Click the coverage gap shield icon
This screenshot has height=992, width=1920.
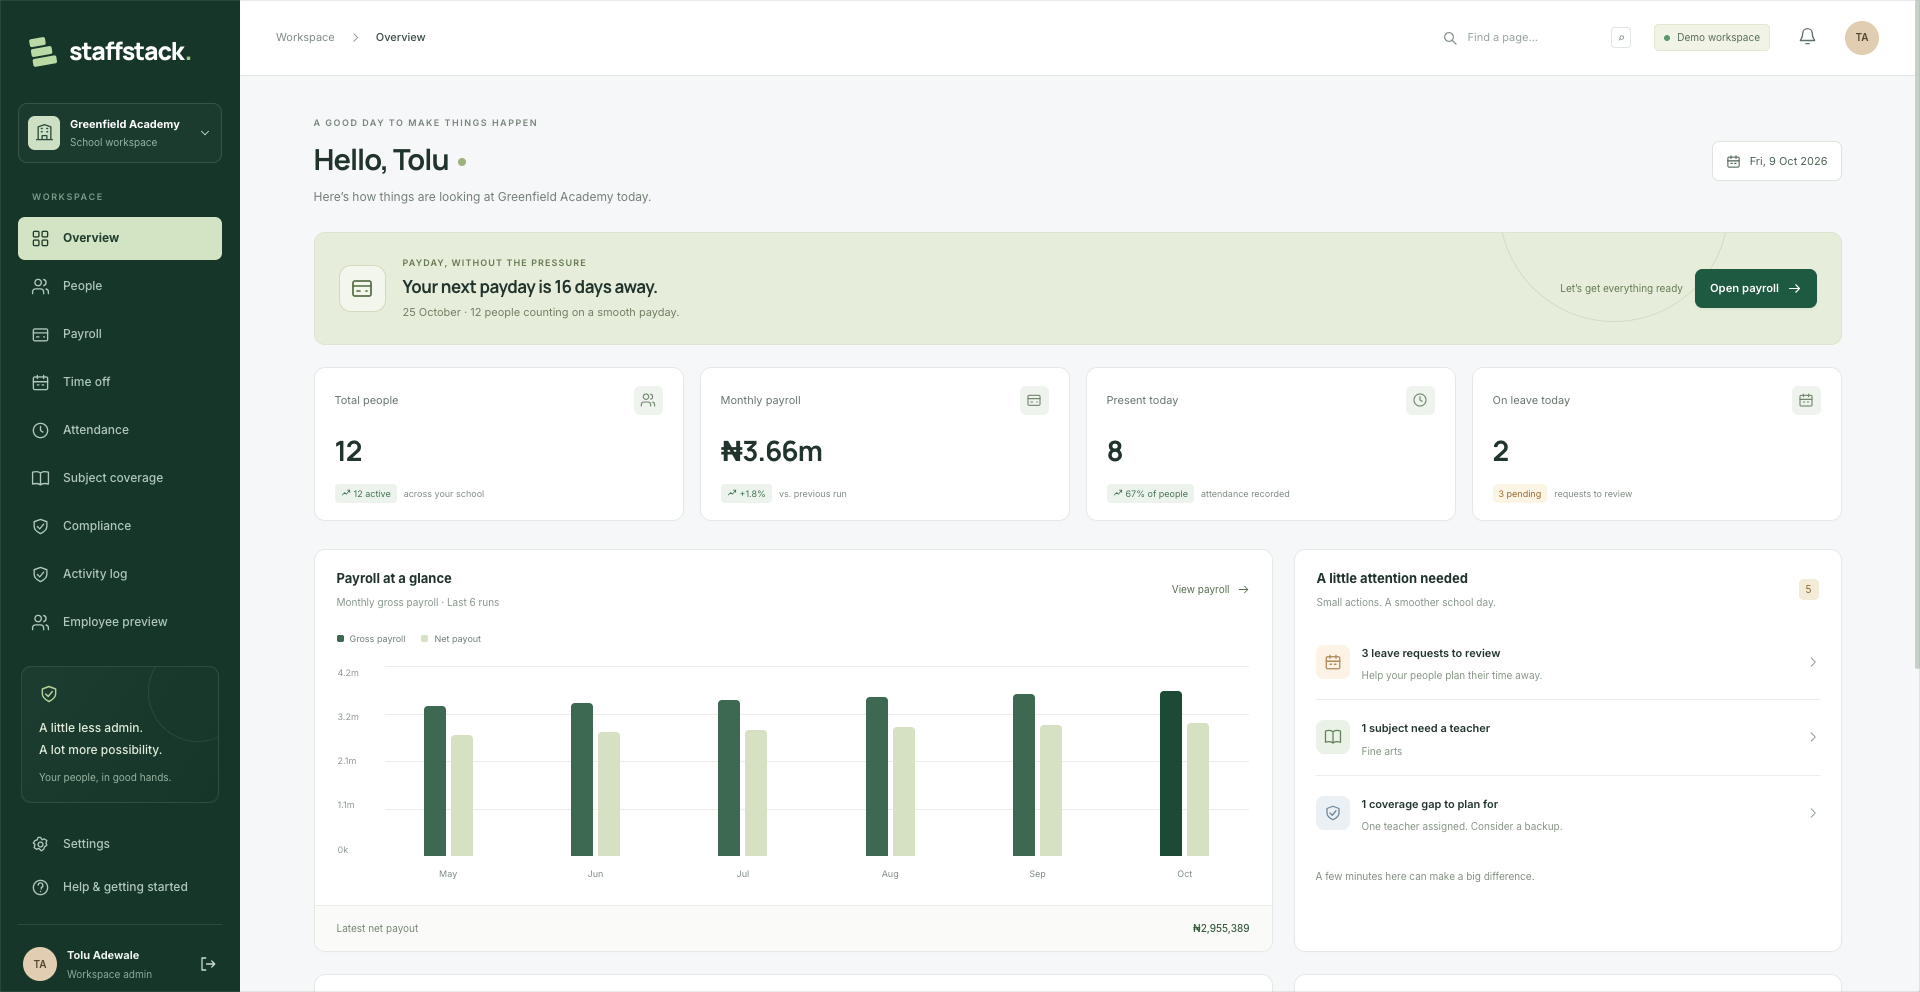coord(1333,813)
